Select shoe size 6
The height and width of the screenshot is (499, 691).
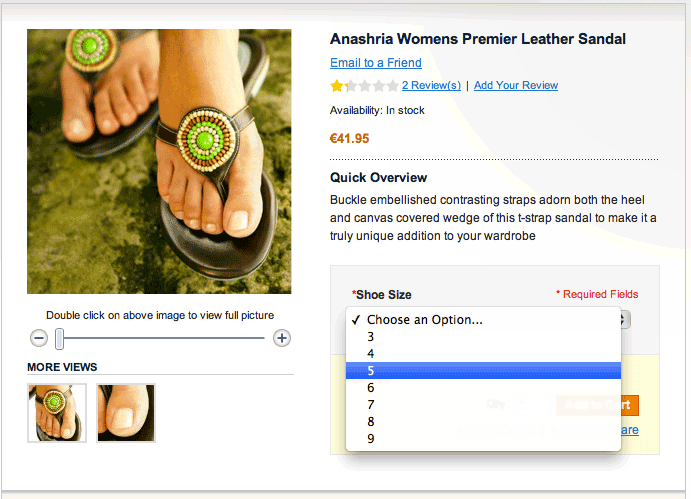pyautogui.click(x=371, y=388)
